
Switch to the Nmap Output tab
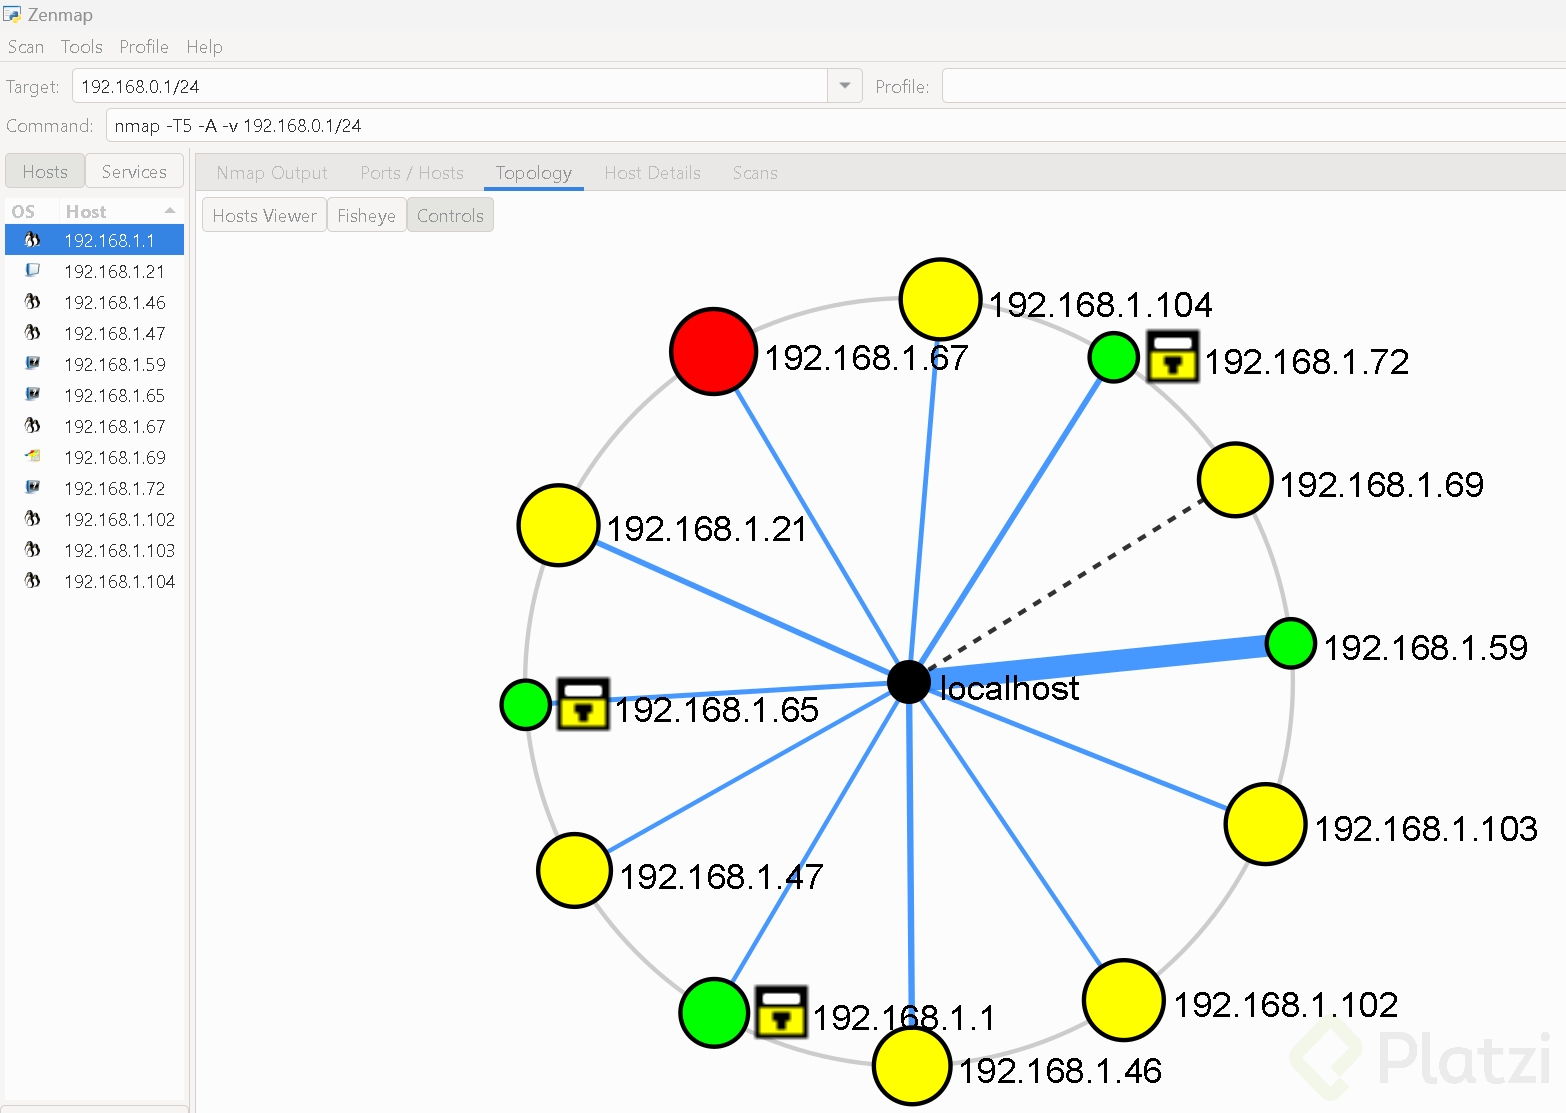[272, 173]
